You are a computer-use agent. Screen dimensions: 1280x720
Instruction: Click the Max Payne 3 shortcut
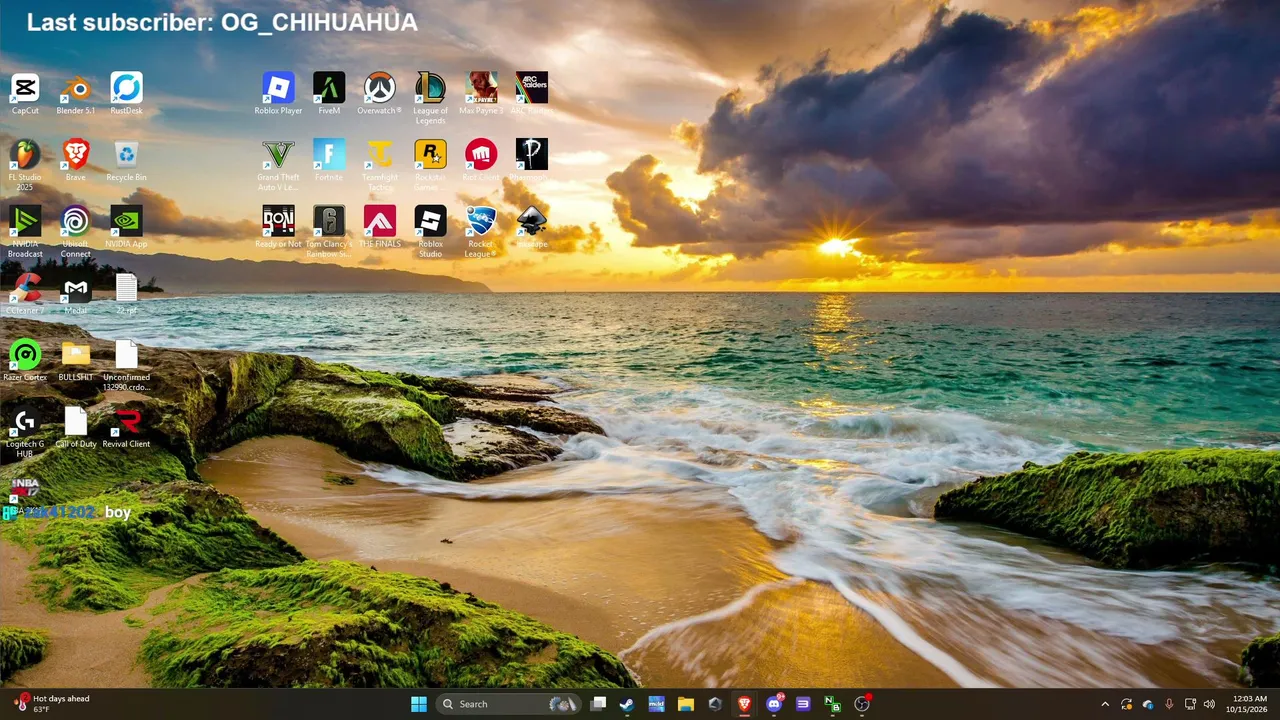click(x=481, y=93)
